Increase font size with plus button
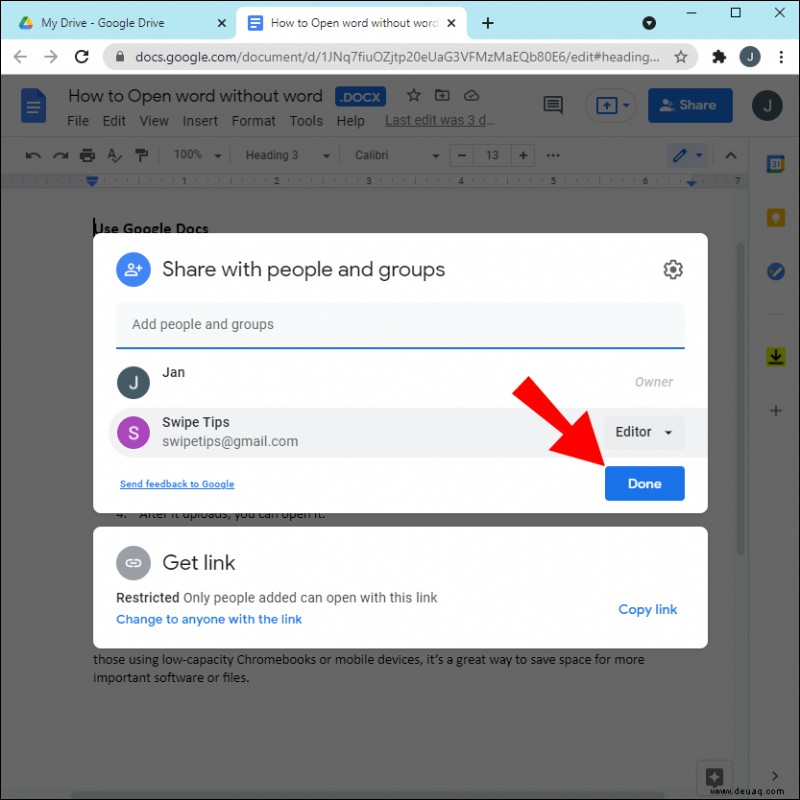This screenshot has width=800, height=800. click(523, 155)
